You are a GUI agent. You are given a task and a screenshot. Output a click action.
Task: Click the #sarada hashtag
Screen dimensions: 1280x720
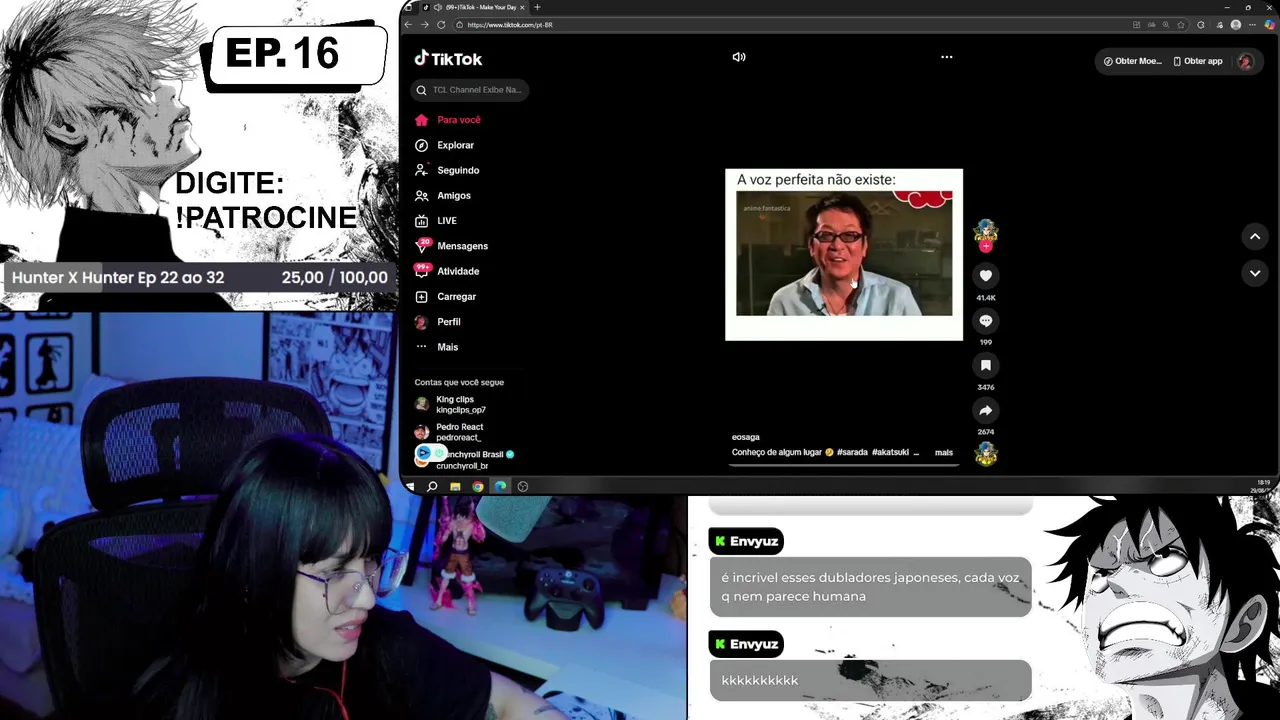click(x=852, y=452)
